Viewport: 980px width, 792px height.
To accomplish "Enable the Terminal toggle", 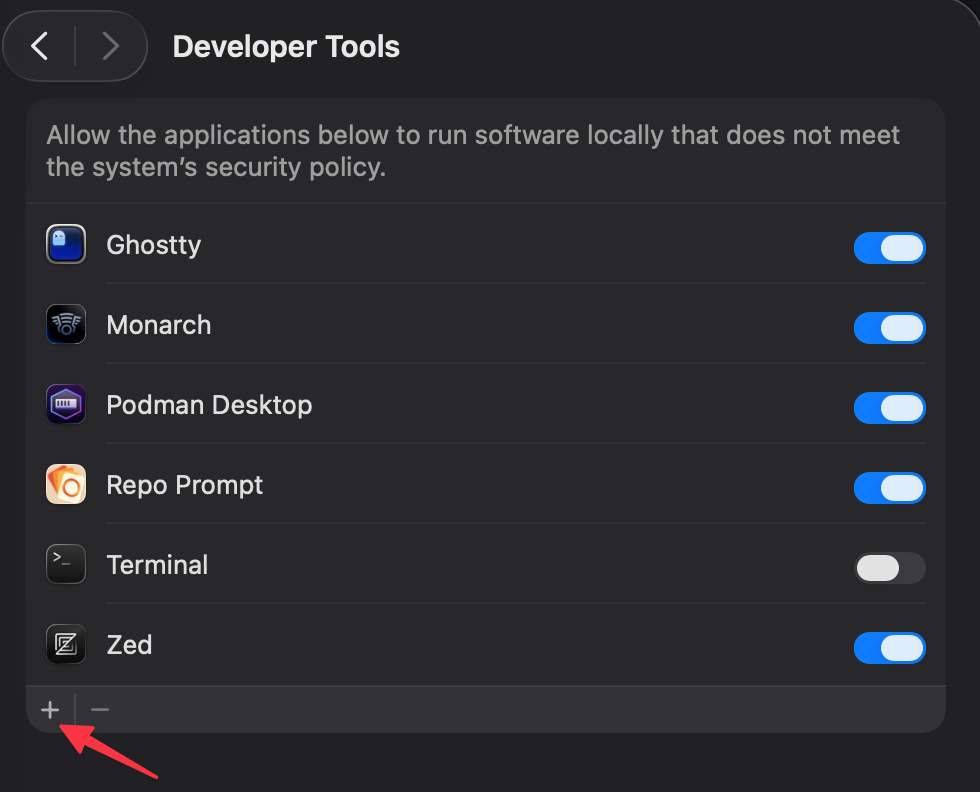I will (889, 568).
